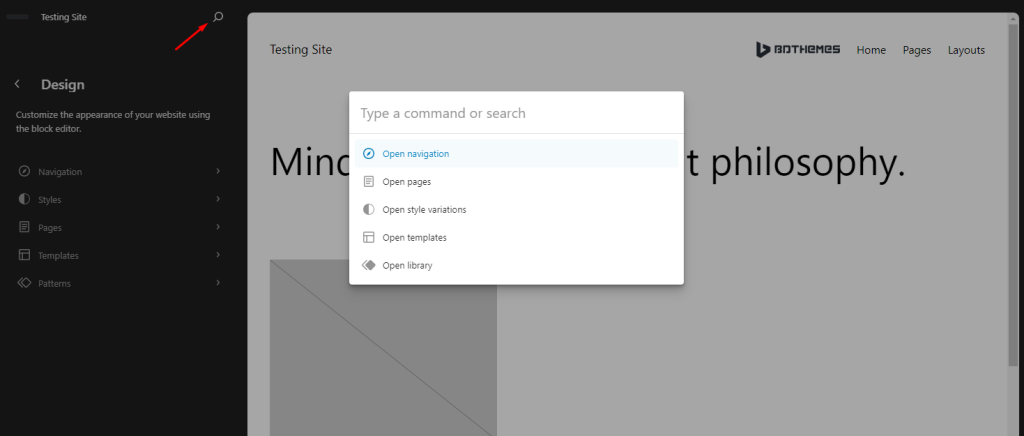Click the layout icon beside Open templates
1024x436 pixels.
coord(368,238)
